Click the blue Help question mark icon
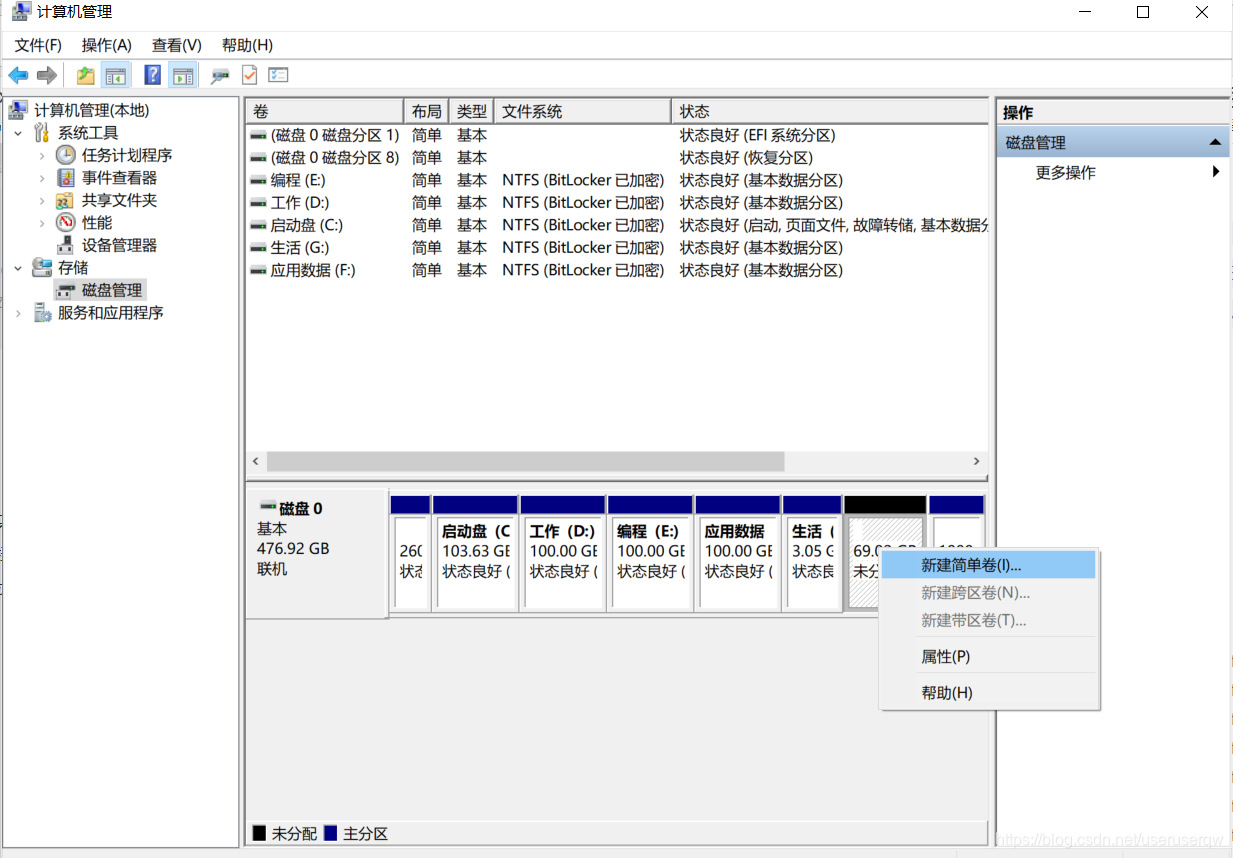This screenshot has height=858, width=1233. [153, 75]
